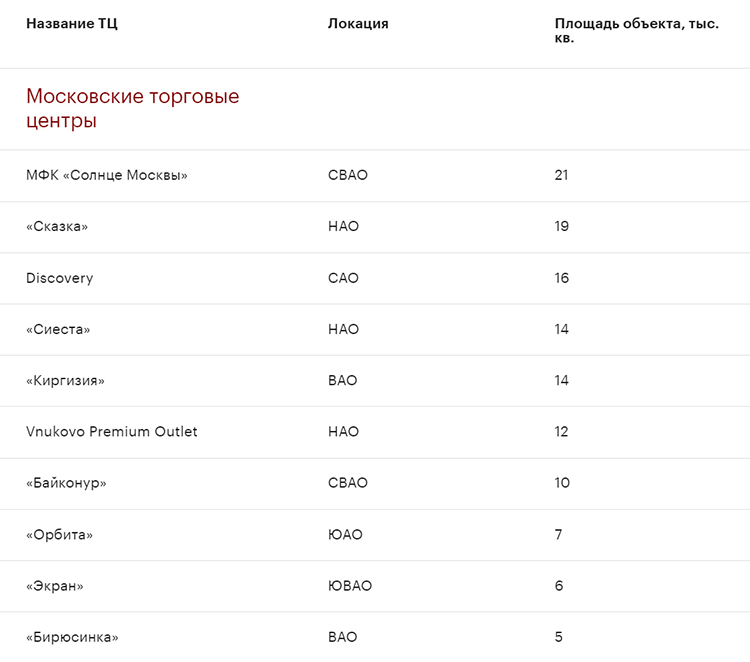Select the ЮВАО location cell
The image size is (750, 662).
point(350,586)
